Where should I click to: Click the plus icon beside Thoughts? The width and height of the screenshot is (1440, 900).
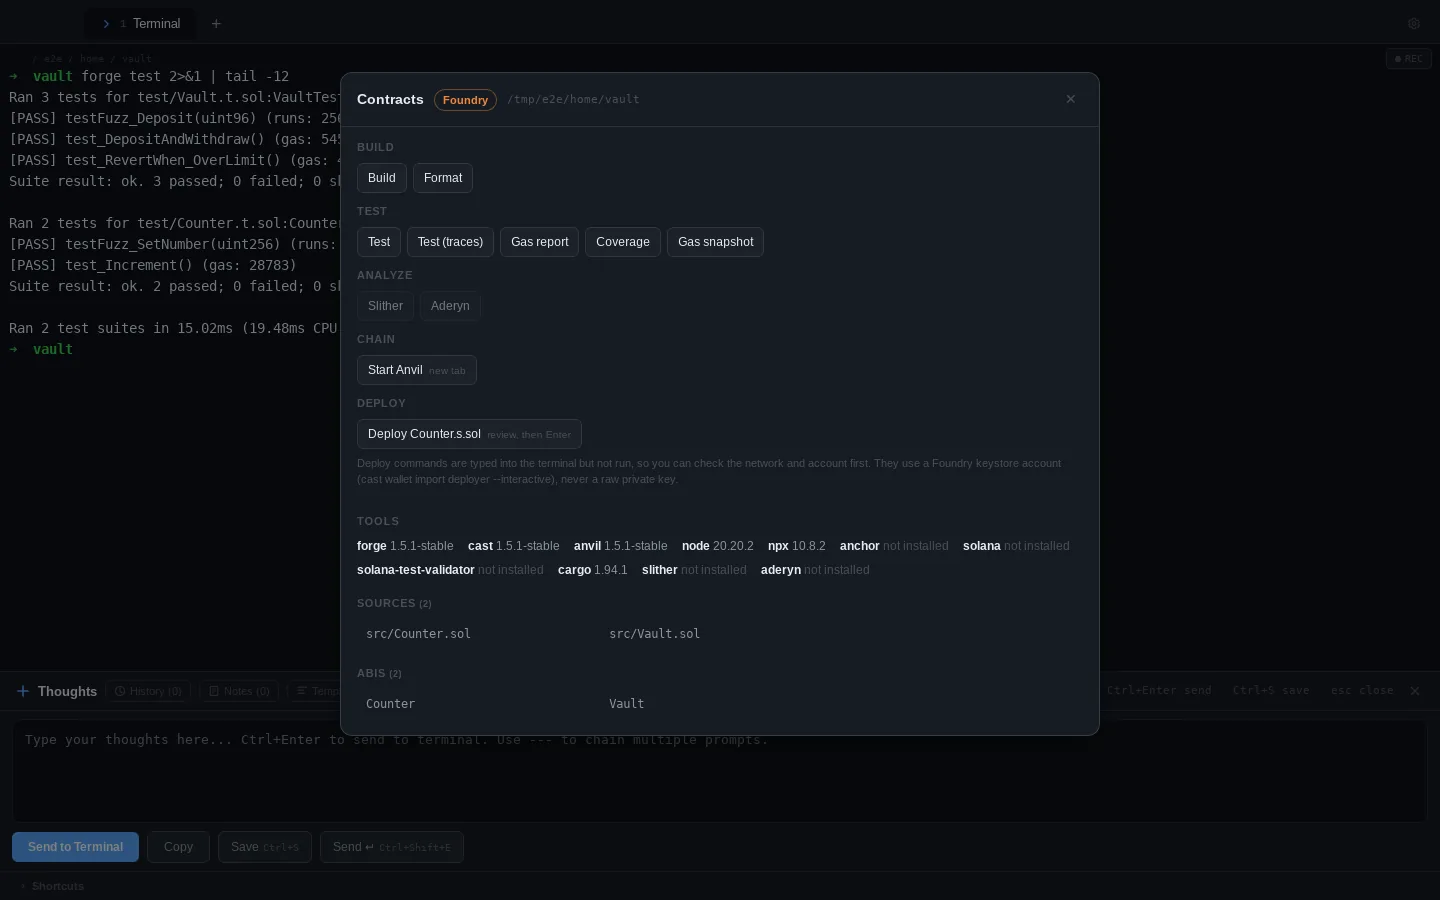point(23,691)
